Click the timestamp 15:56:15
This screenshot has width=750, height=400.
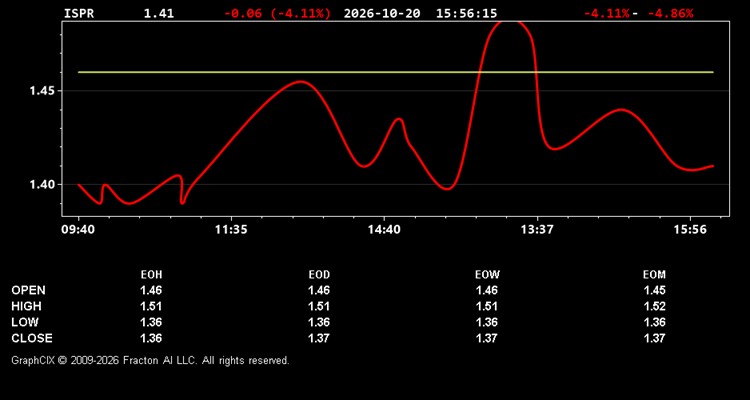pos(466,13)
